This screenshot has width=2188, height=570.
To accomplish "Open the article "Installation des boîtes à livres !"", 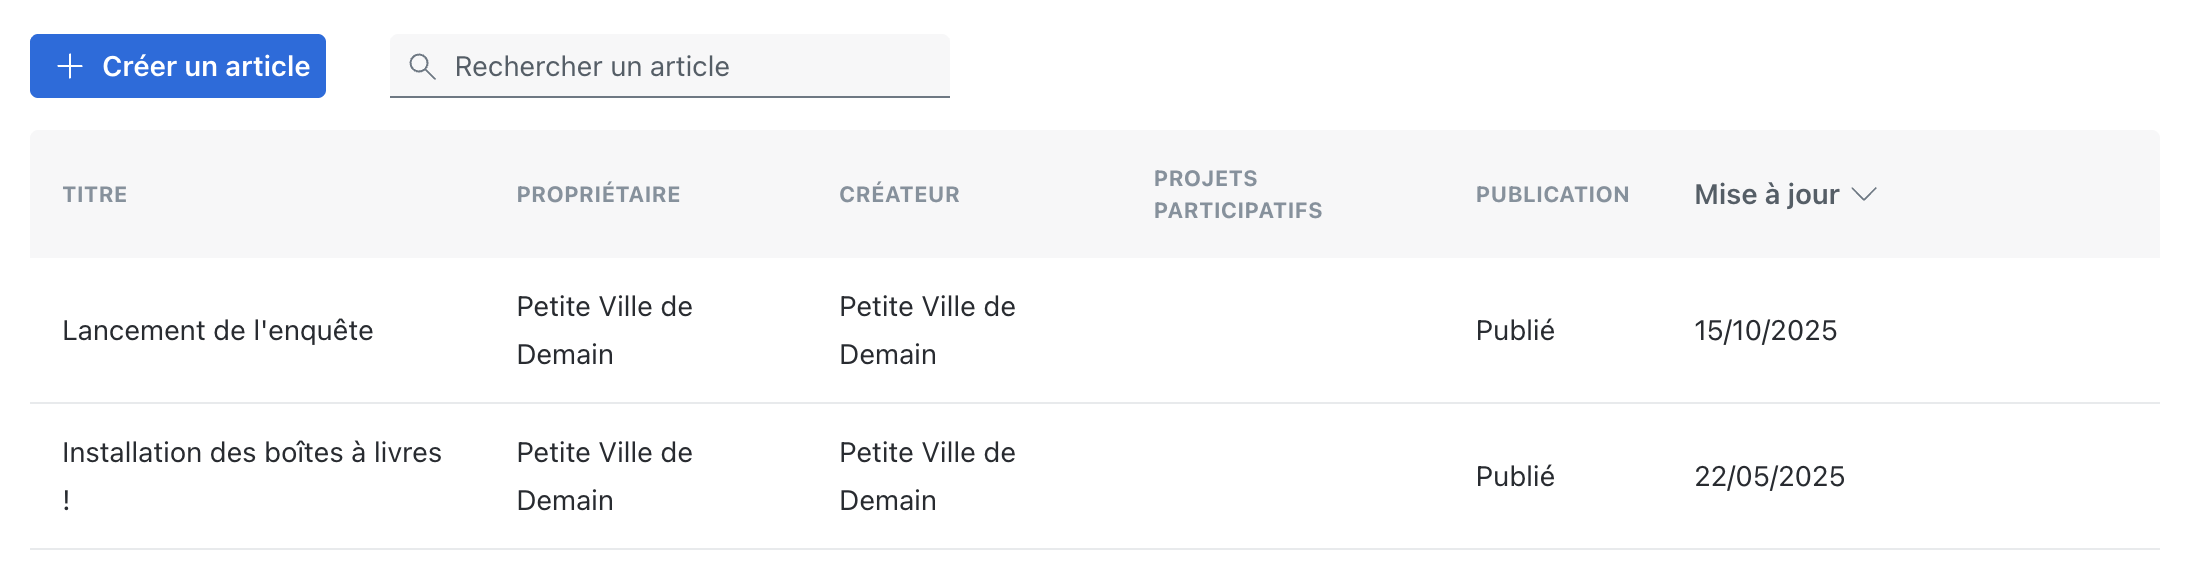I will coord(251,453).
